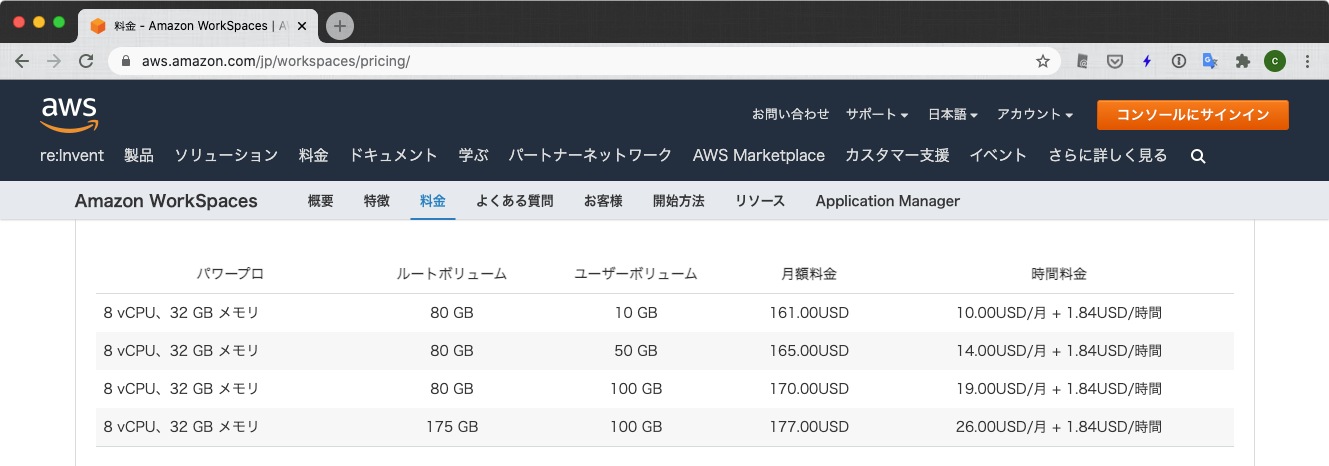Expand the サポート dropdown

[x=877, y=114]
